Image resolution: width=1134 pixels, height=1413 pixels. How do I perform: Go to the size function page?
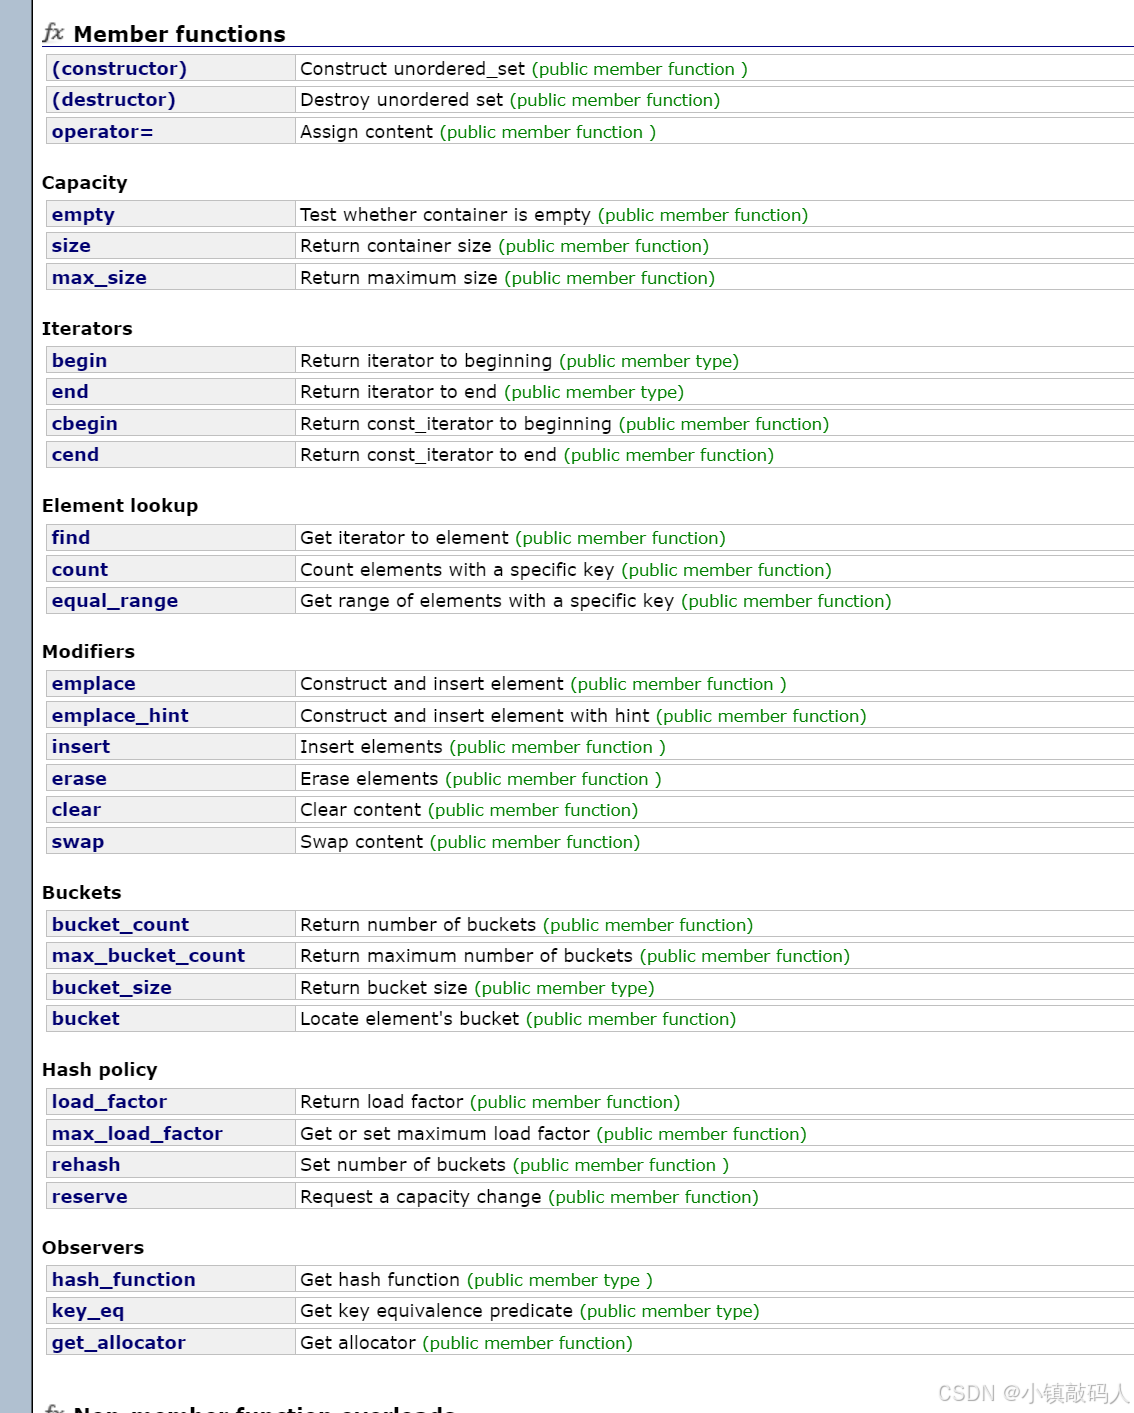tap(71, 246)
